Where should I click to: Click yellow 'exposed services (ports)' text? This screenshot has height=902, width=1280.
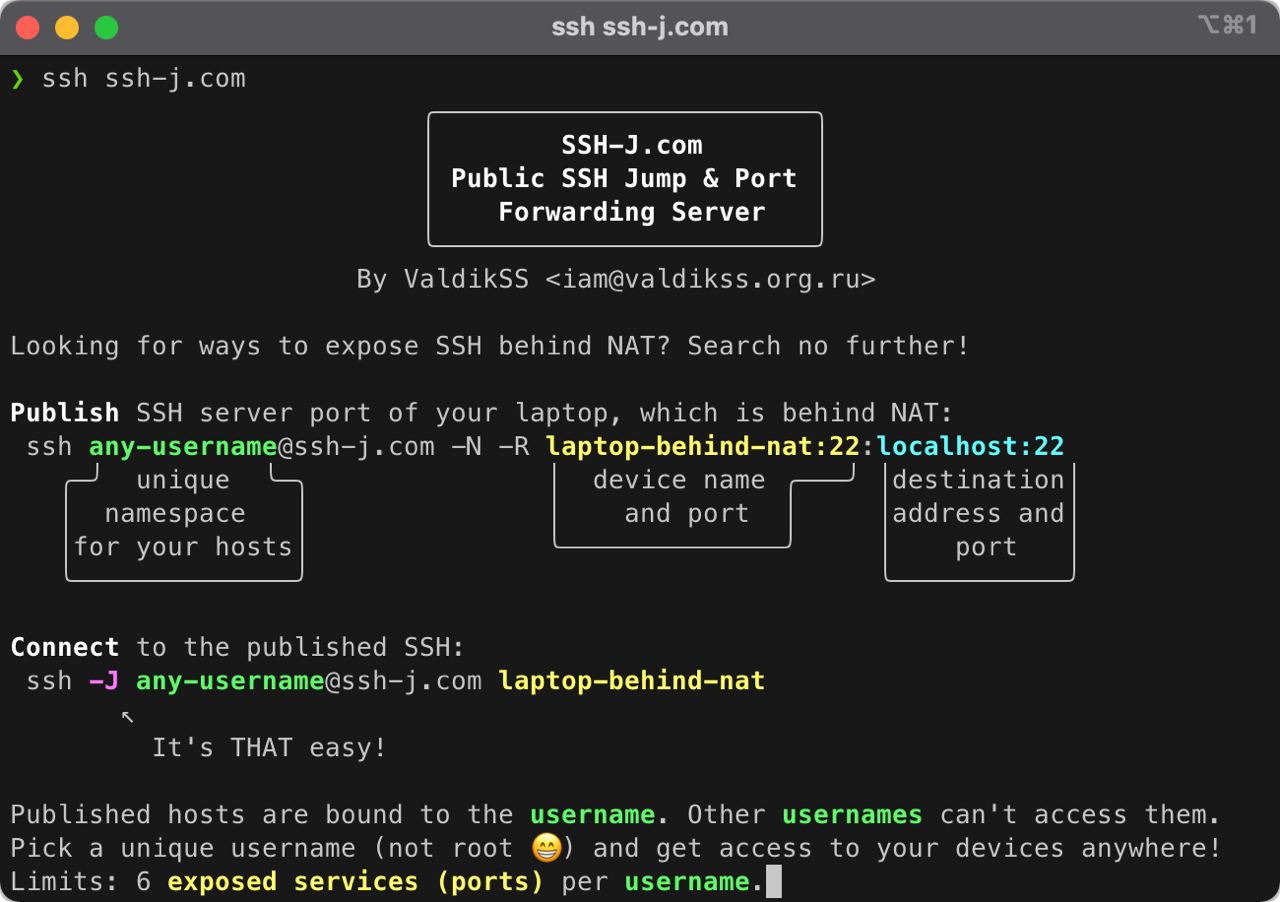(355, 882)
